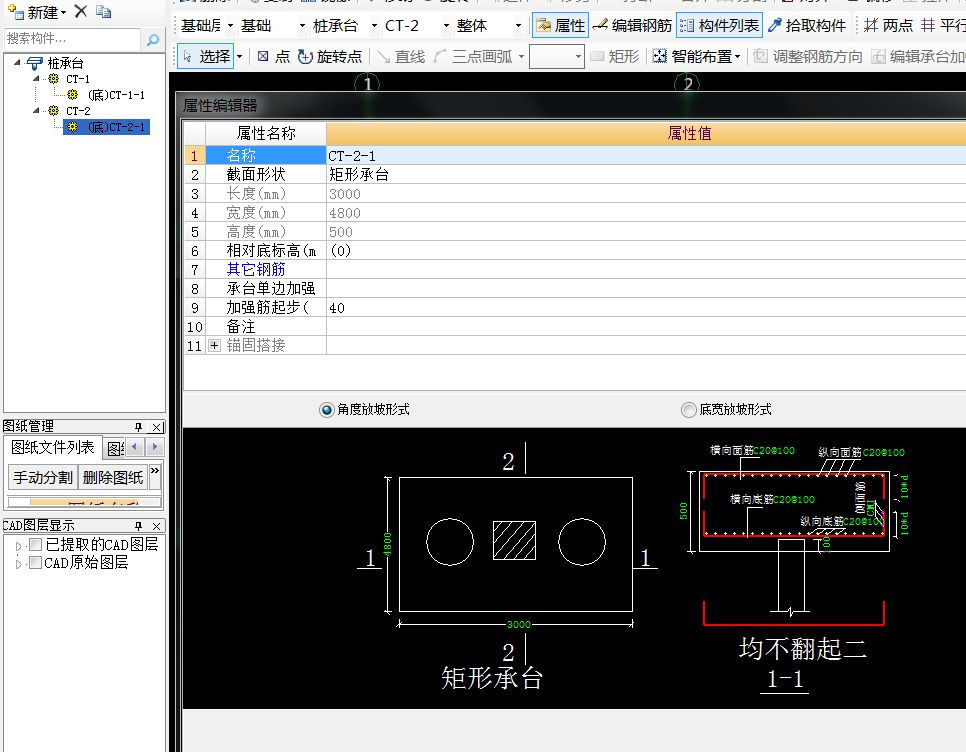This screenshot has height=752, width=966.
Task: Click 横向面筋 C20@100 rebar label
Action: point(752,451)
